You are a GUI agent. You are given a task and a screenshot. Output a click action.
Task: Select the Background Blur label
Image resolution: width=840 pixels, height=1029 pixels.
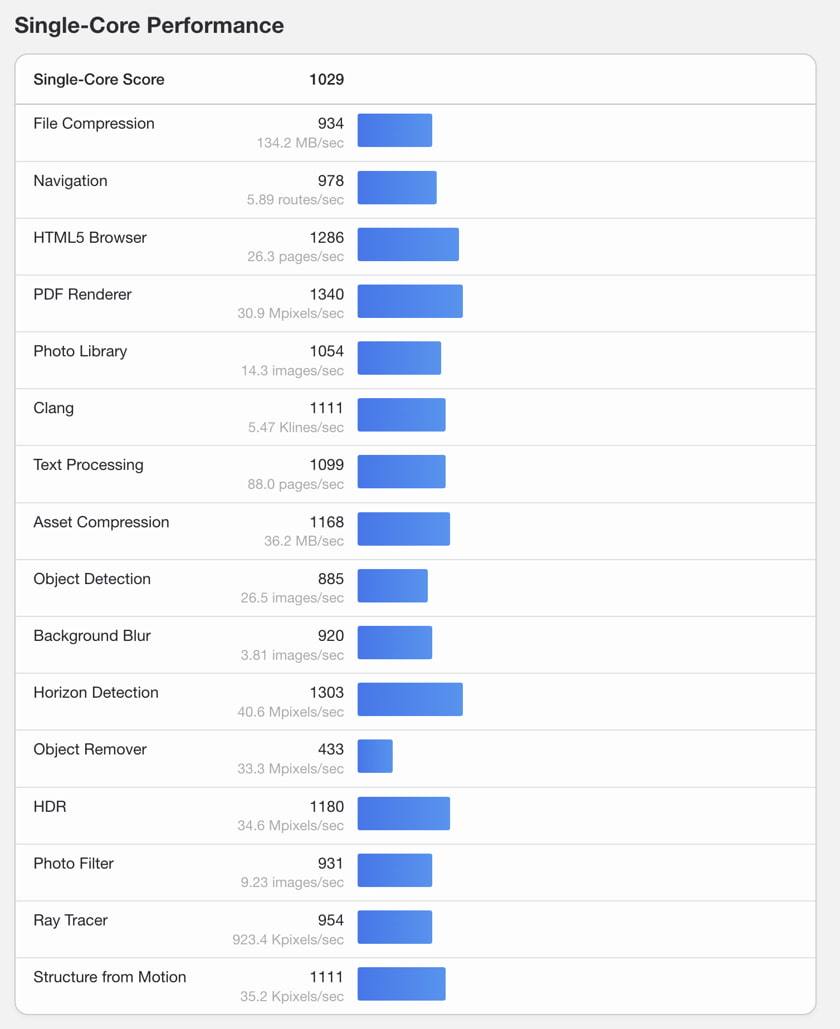(92, 636)
